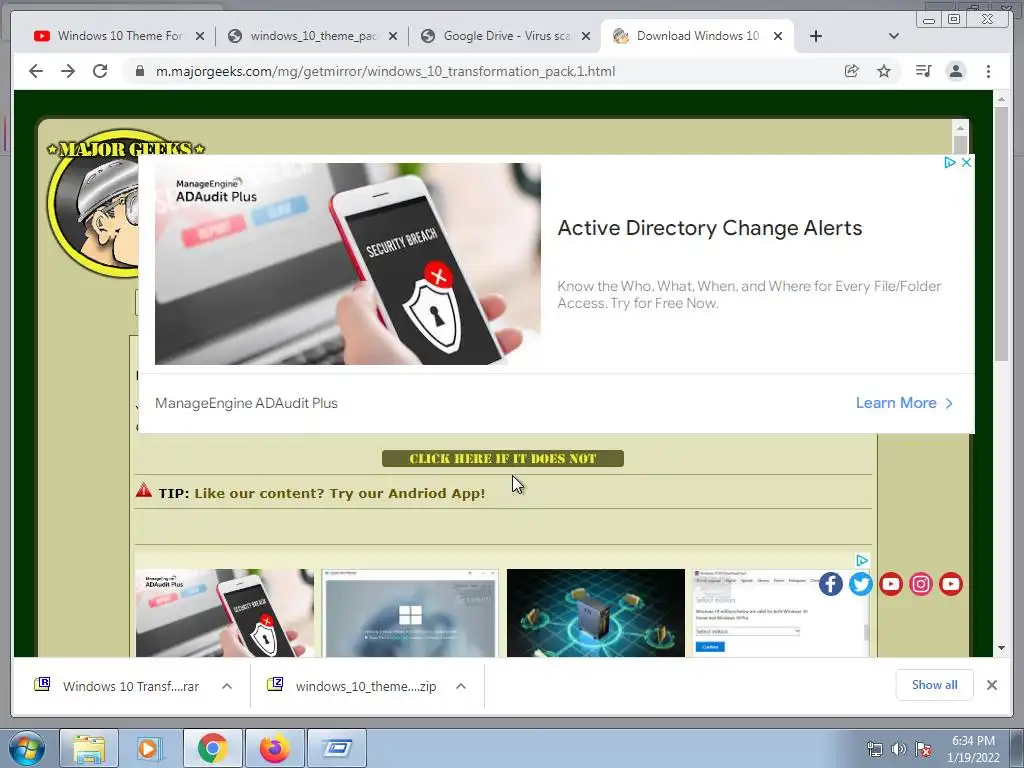Click Learn More on the ad
Image resolution: width=1024 pixels, height=768 pixels.
click(904, 403)
